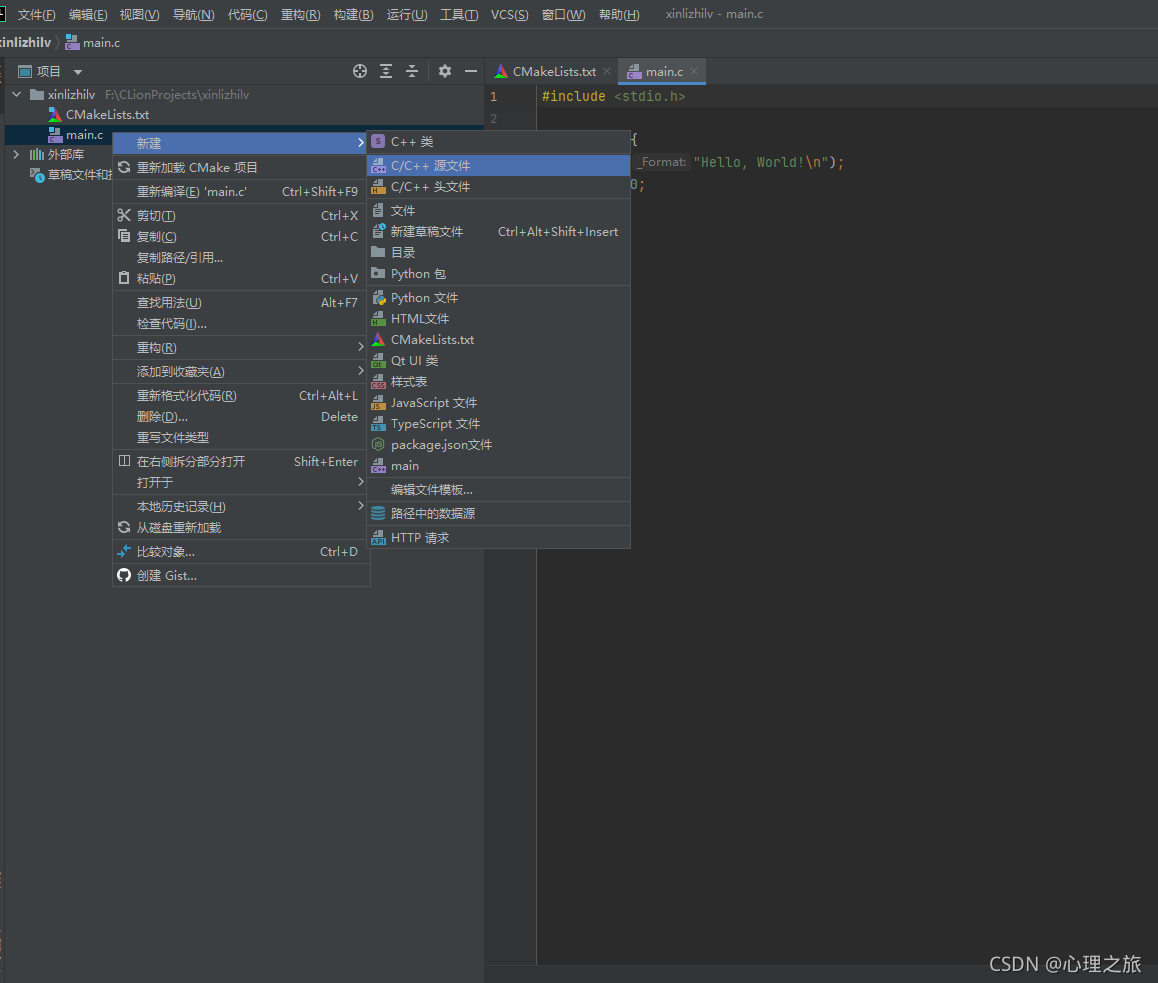The height and width of the screenshot is (983, 1158).
Task: Open the 帮助(H) menu
Action: click(619, 15)
